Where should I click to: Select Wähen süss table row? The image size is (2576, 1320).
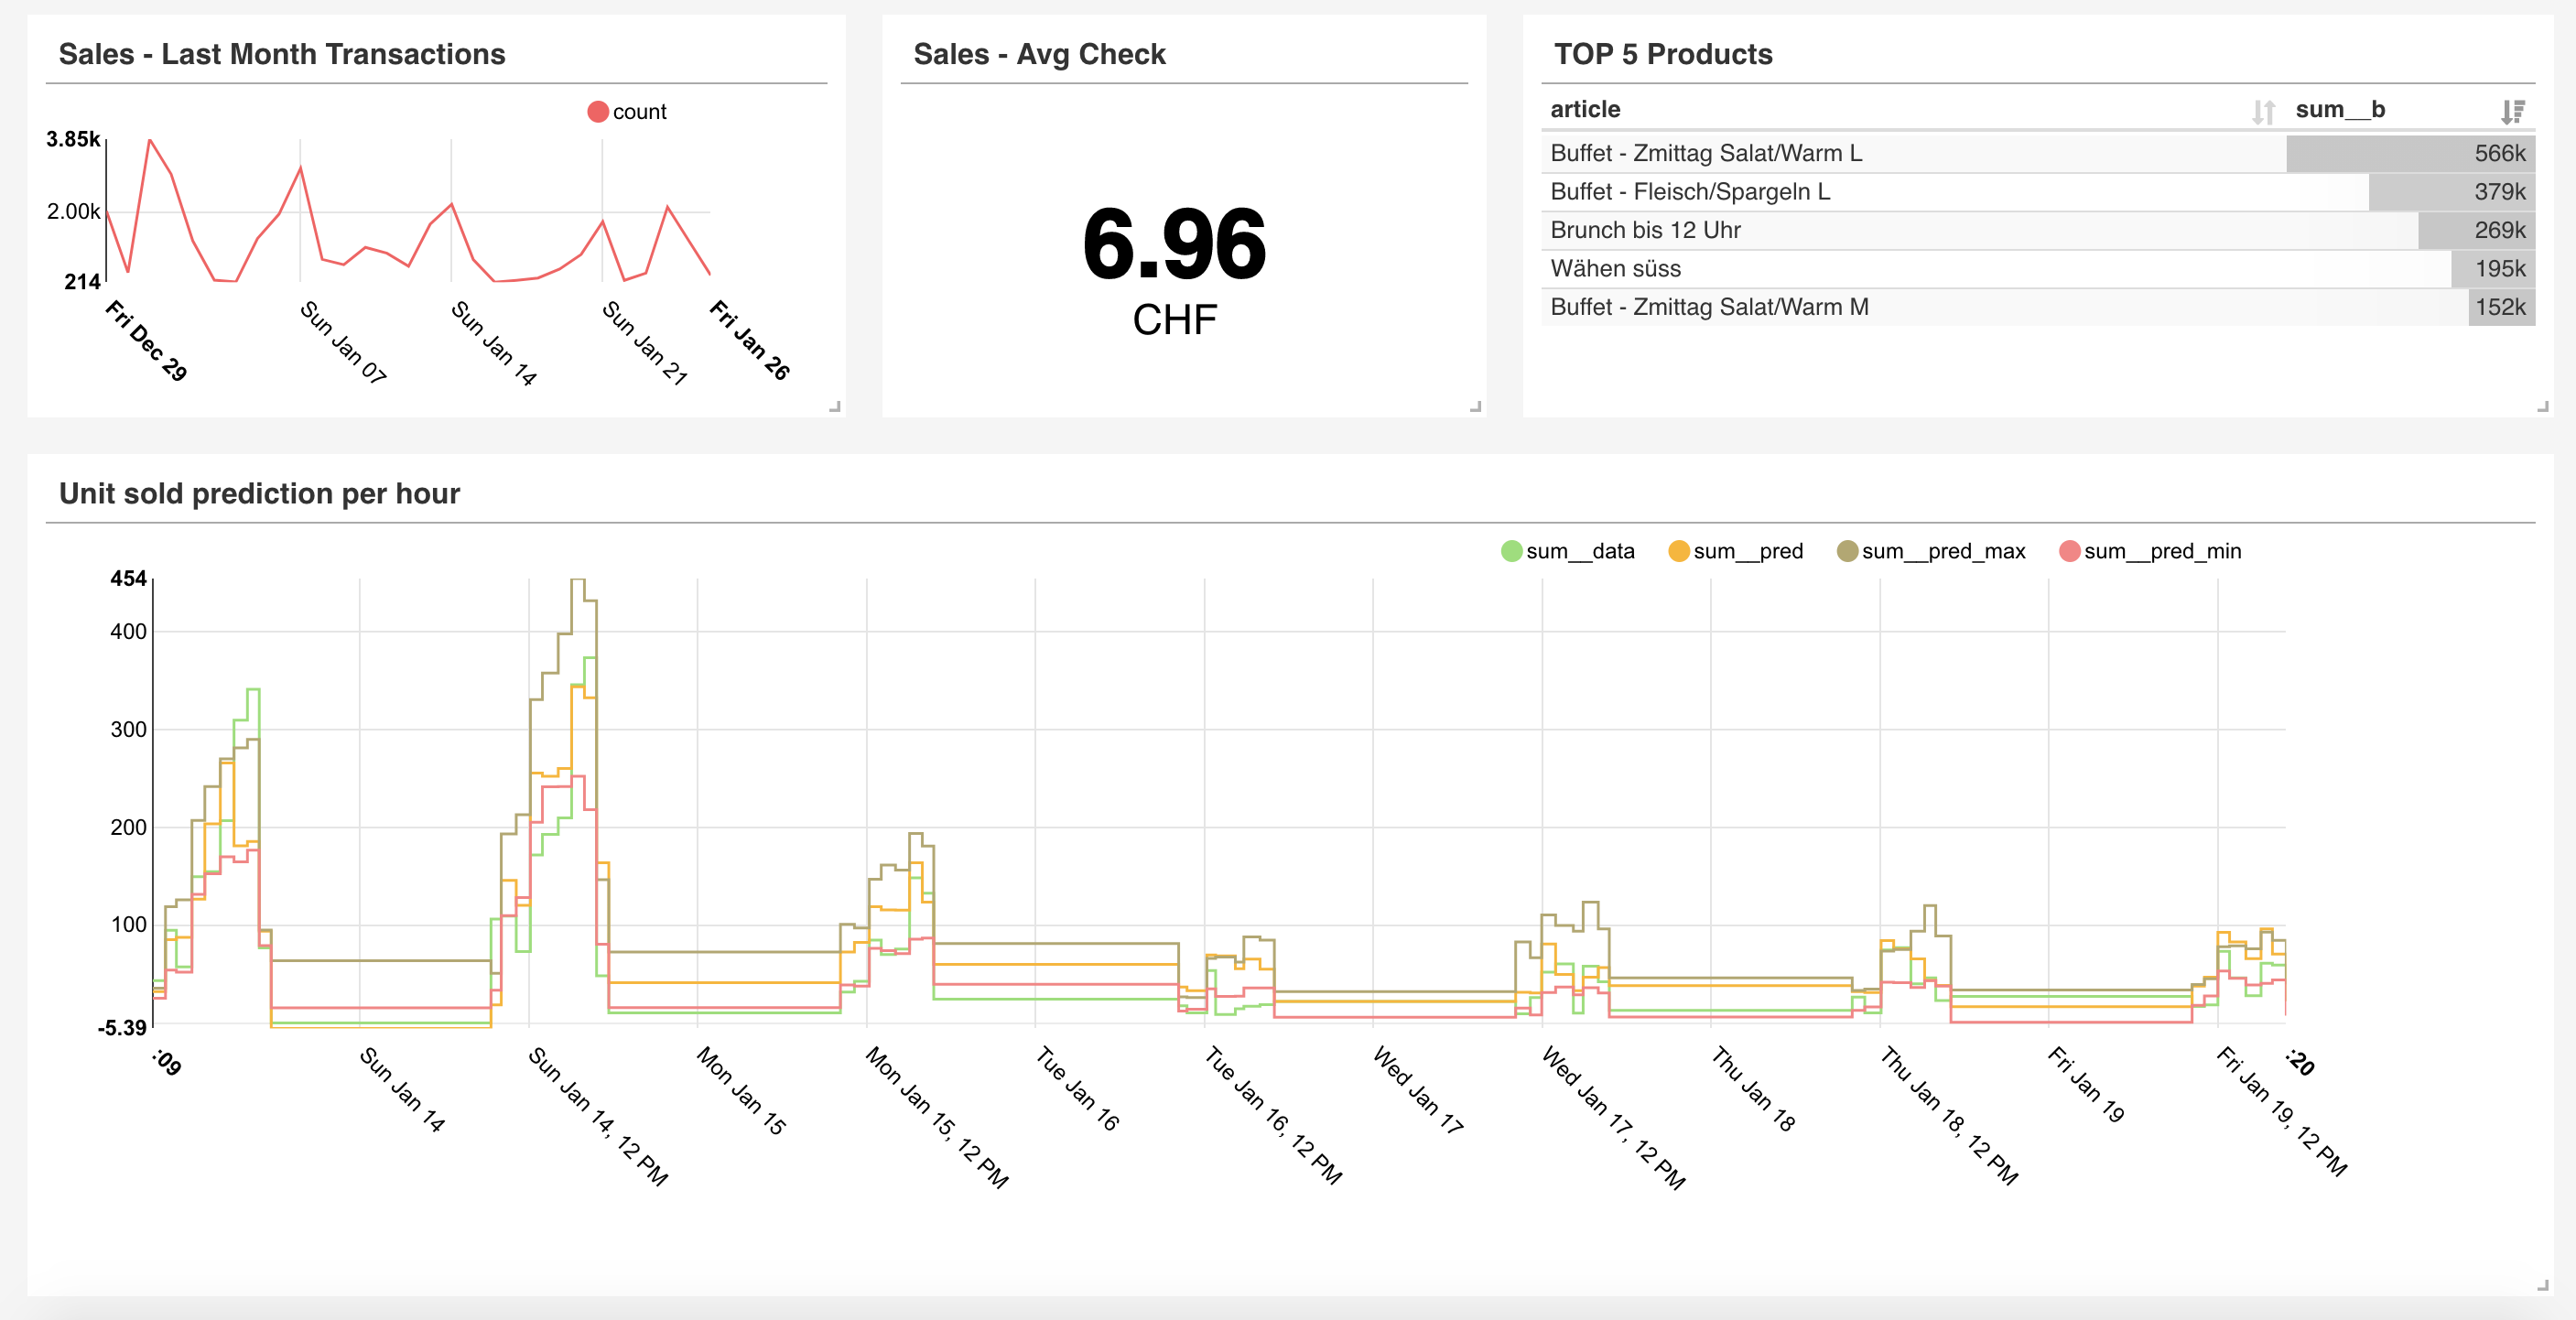click(1615, 268)
